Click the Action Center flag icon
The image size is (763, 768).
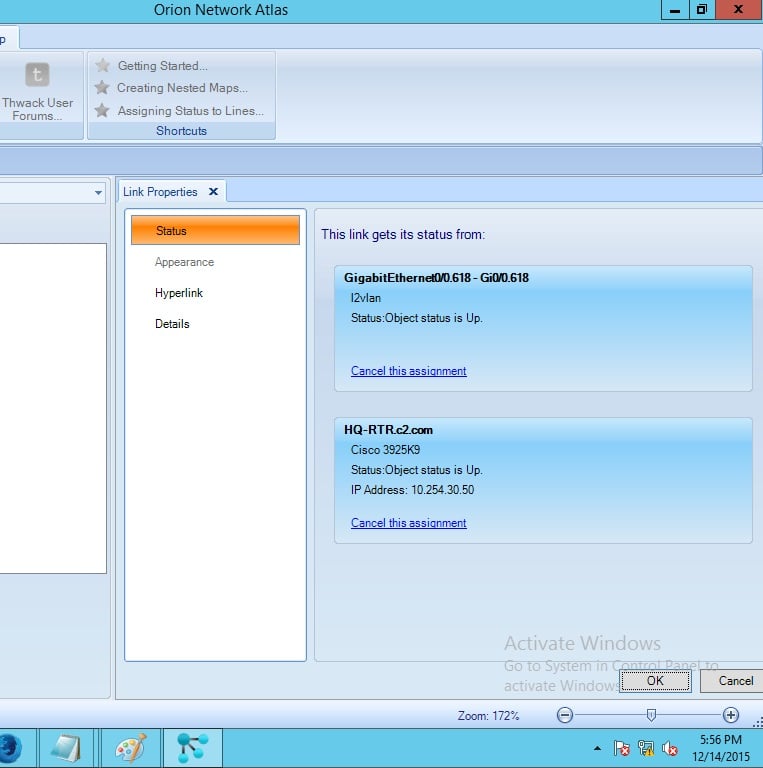tap(621, 748)
